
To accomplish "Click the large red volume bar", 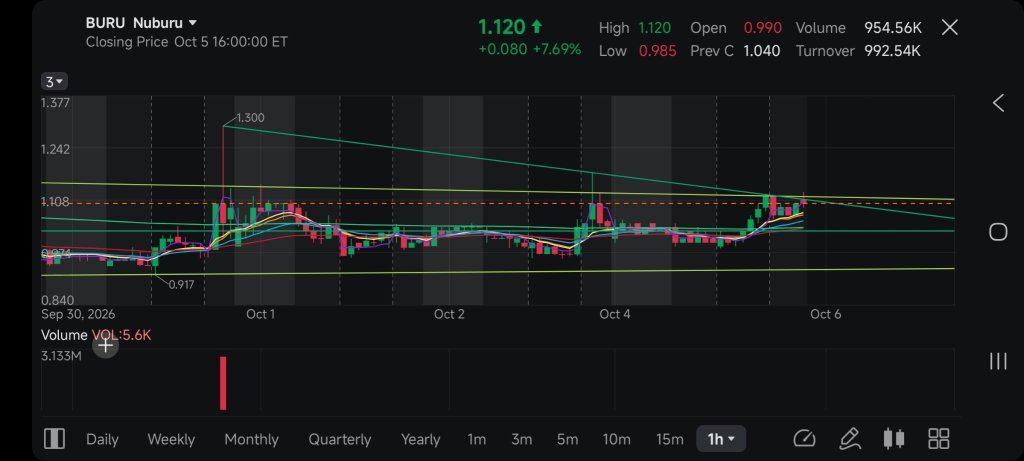I will pos(223,383).
